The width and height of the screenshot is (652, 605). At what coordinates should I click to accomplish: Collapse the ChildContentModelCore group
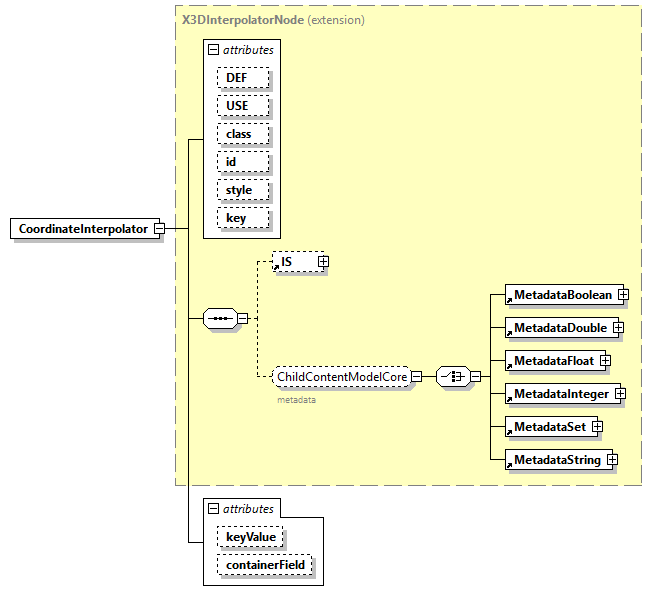click(x=416, y=376)
